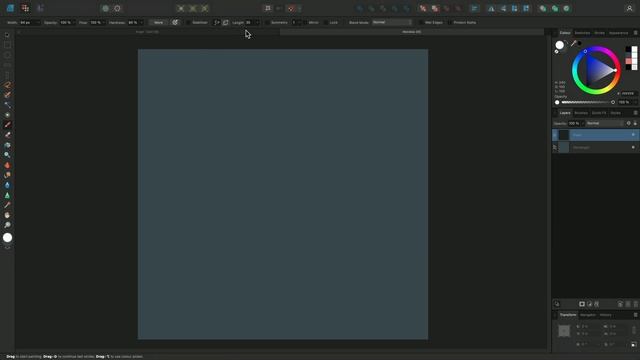Delete layer with the trash icon

635,304
